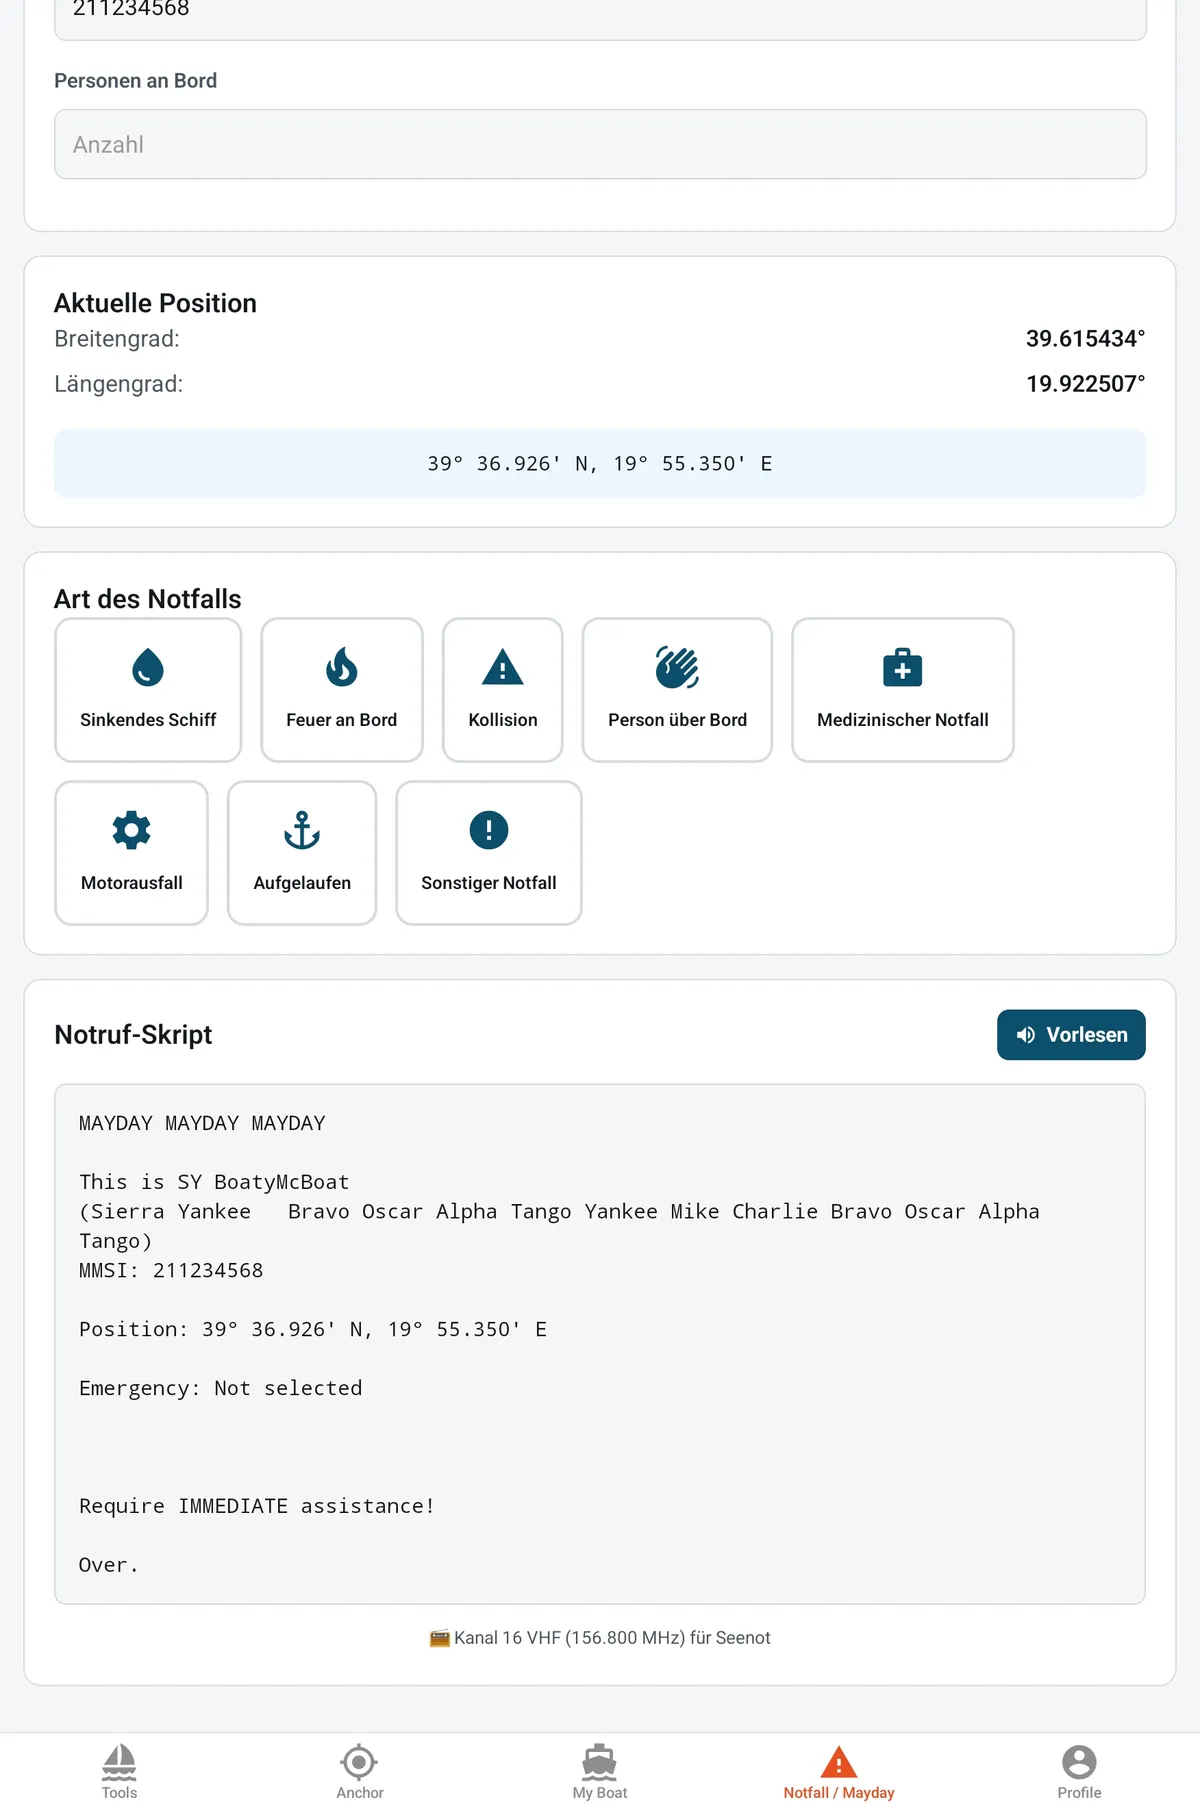Choose the Sonstiger Notfall label
Viewport: 1200px width, 1804px height.
(489, 883)
